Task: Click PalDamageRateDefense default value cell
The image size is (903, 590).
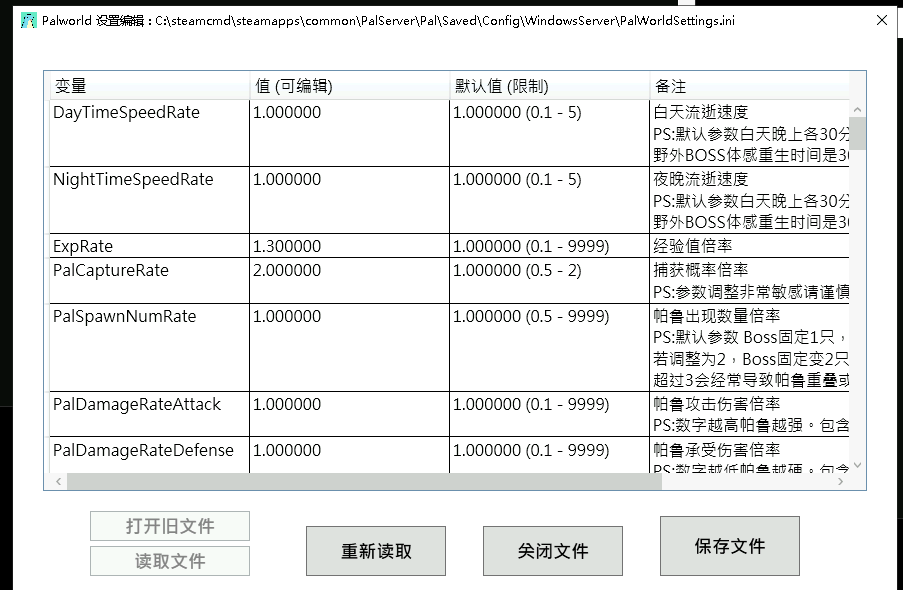Action: coord(549,455)
